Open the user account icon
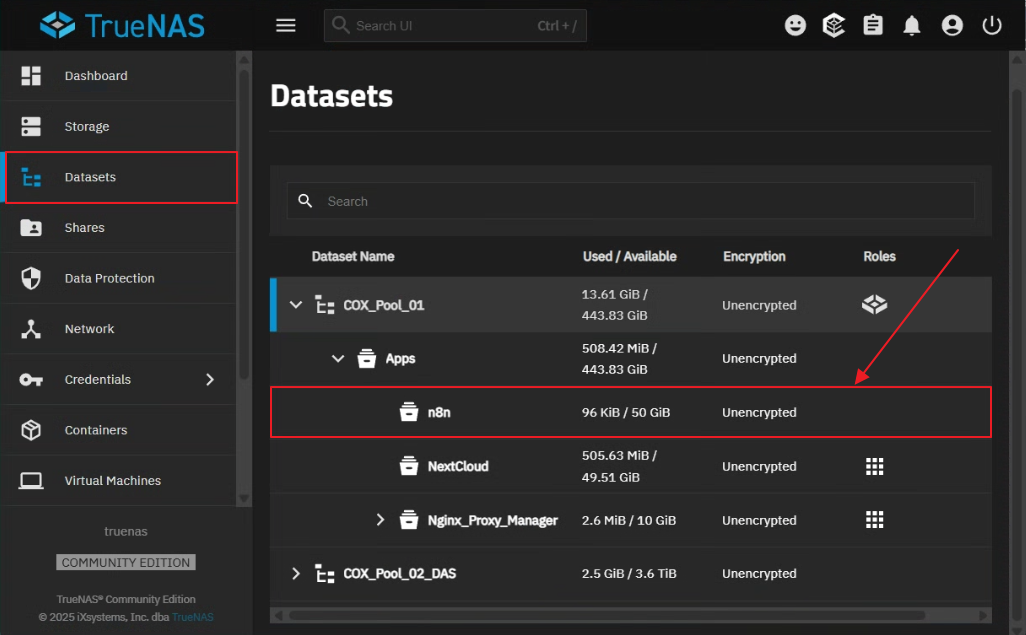This screenshot has width=1026, height=635. 951,26
